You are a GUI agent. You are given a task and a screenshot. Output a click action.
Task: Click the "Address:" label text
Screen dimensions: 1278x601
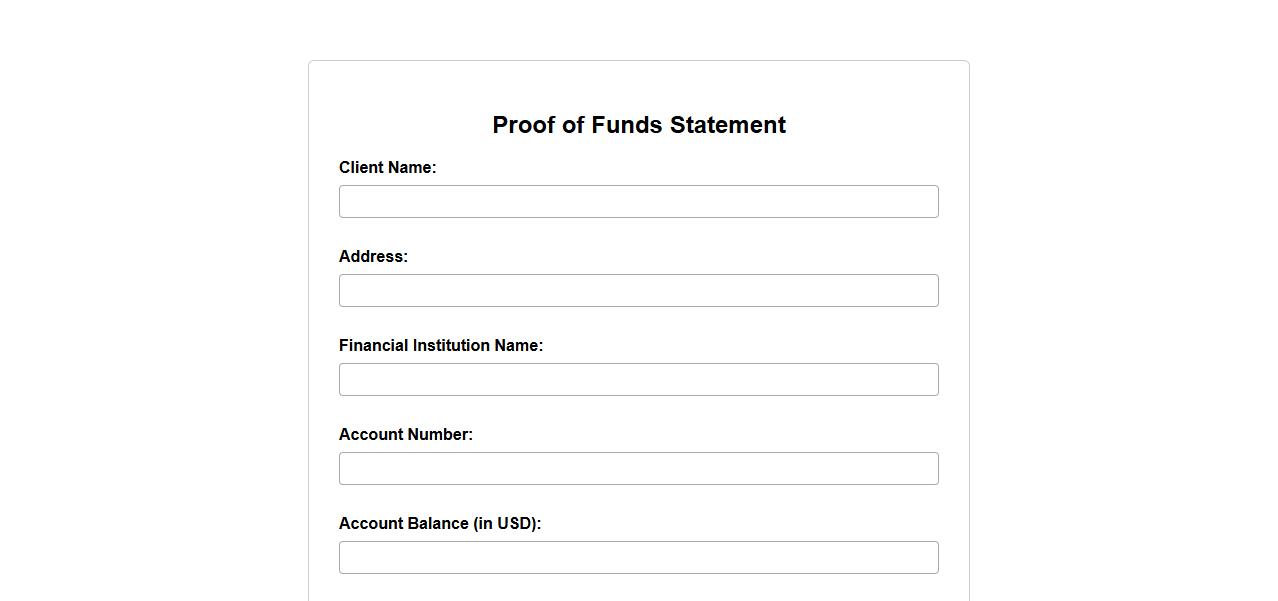pos(373,256)
